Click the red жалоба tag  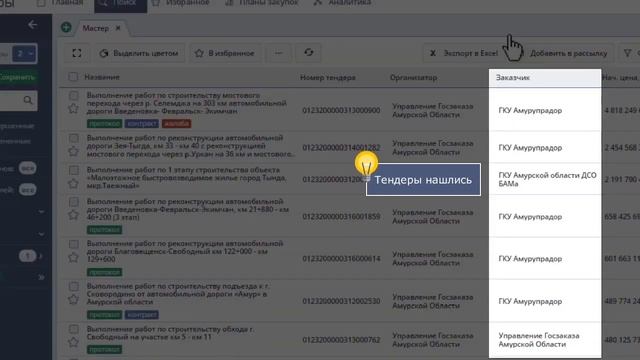coord(176,123)
